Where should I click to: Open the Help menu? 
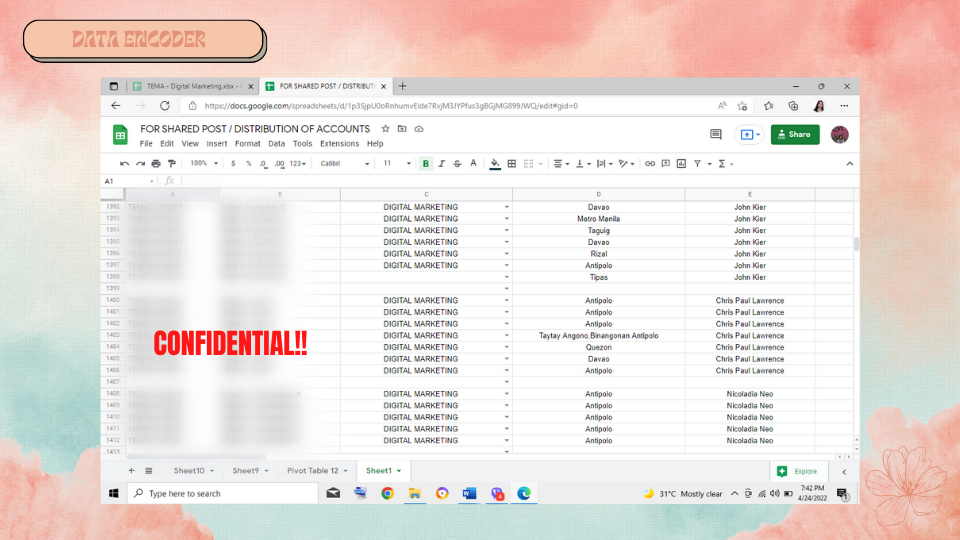coord(375,143)
